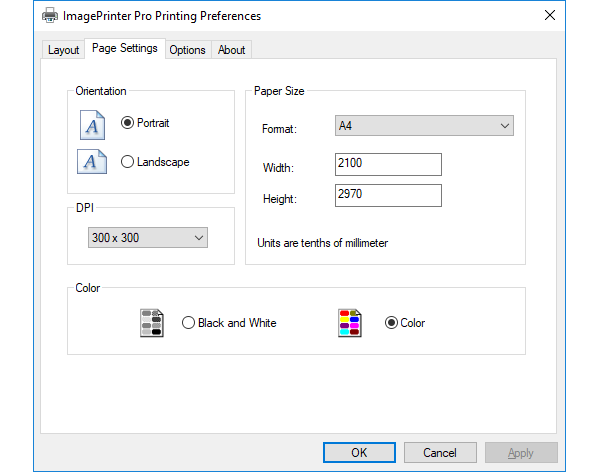Click the black and white print icon
The image size is (600, 472).
click(152, 323)
